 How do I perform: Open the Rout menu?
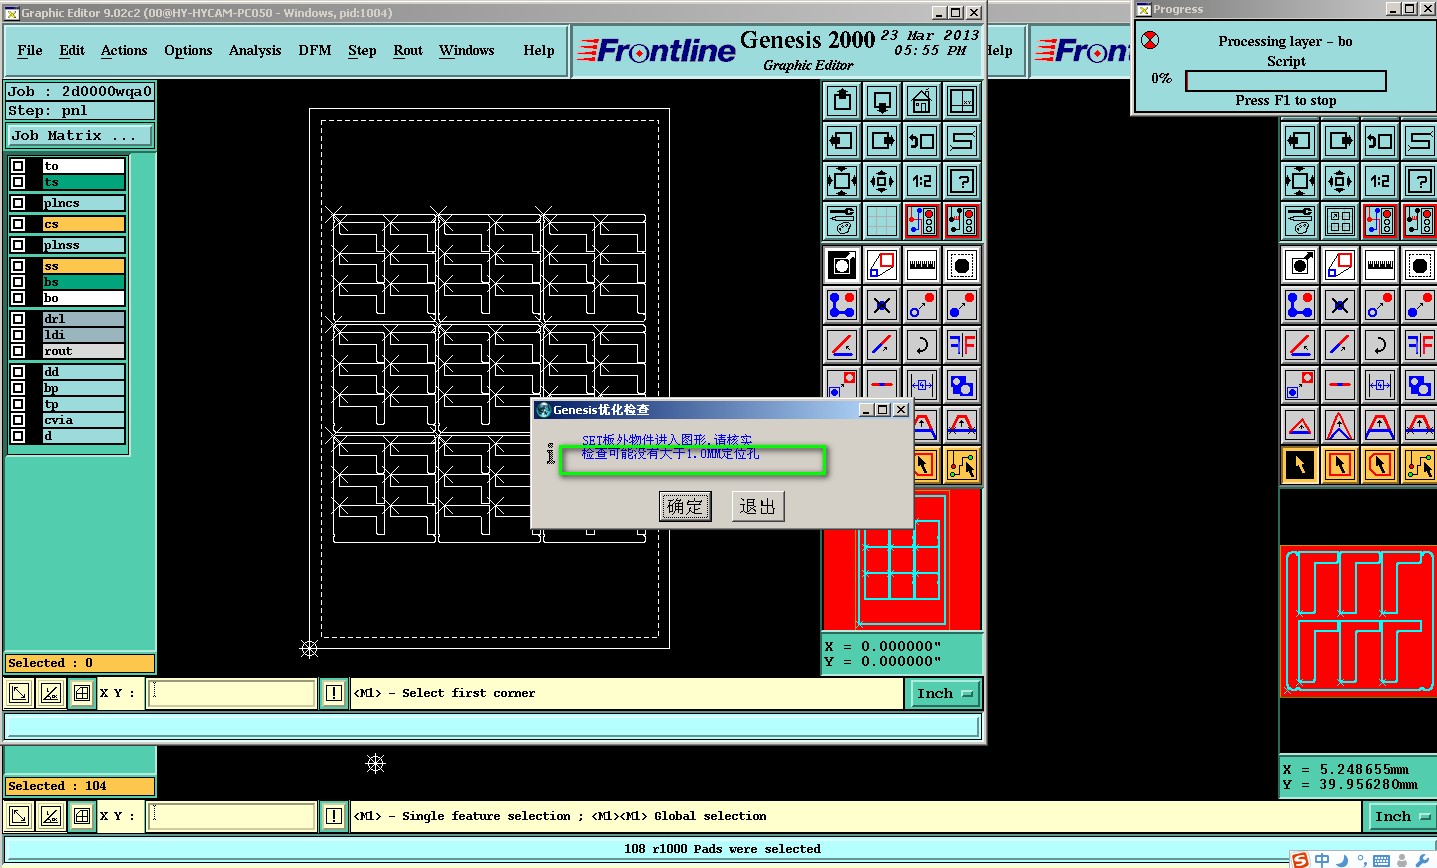(x=408, y=50)
